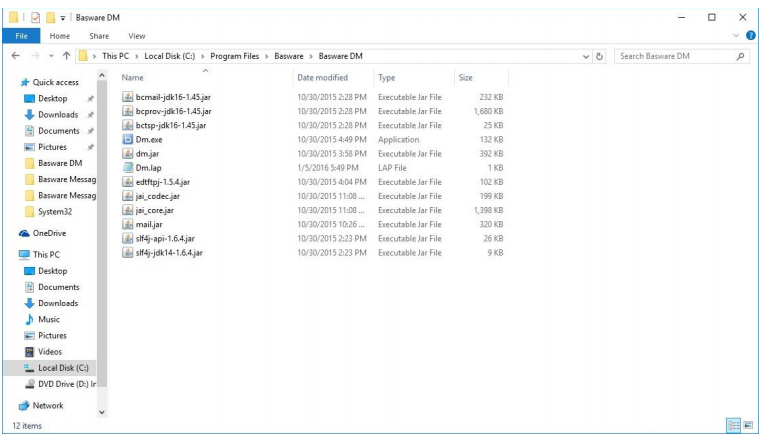Select the jai_core.jar file icon
Screen dimensions: 763x436
click(127, 210)
